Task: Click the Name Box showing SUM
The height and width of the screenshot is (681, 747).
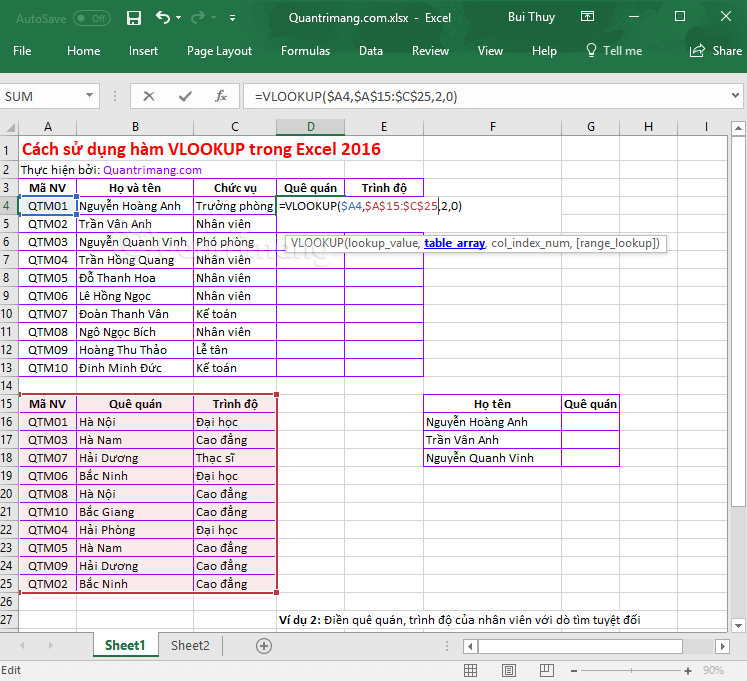Action: [42, 96]
